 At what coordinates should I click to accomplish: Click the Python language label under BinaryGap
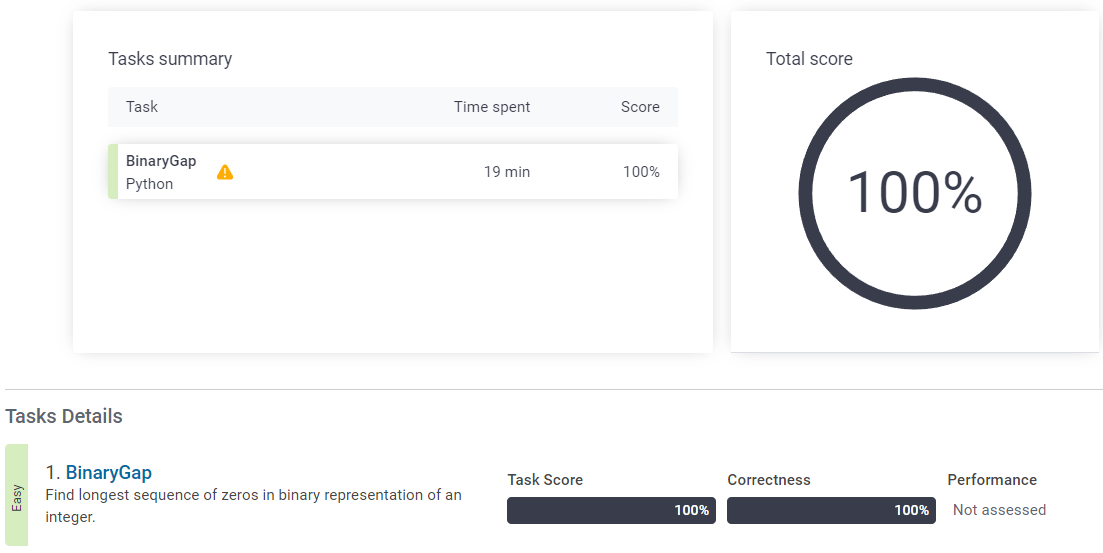[x=149, y=184]
